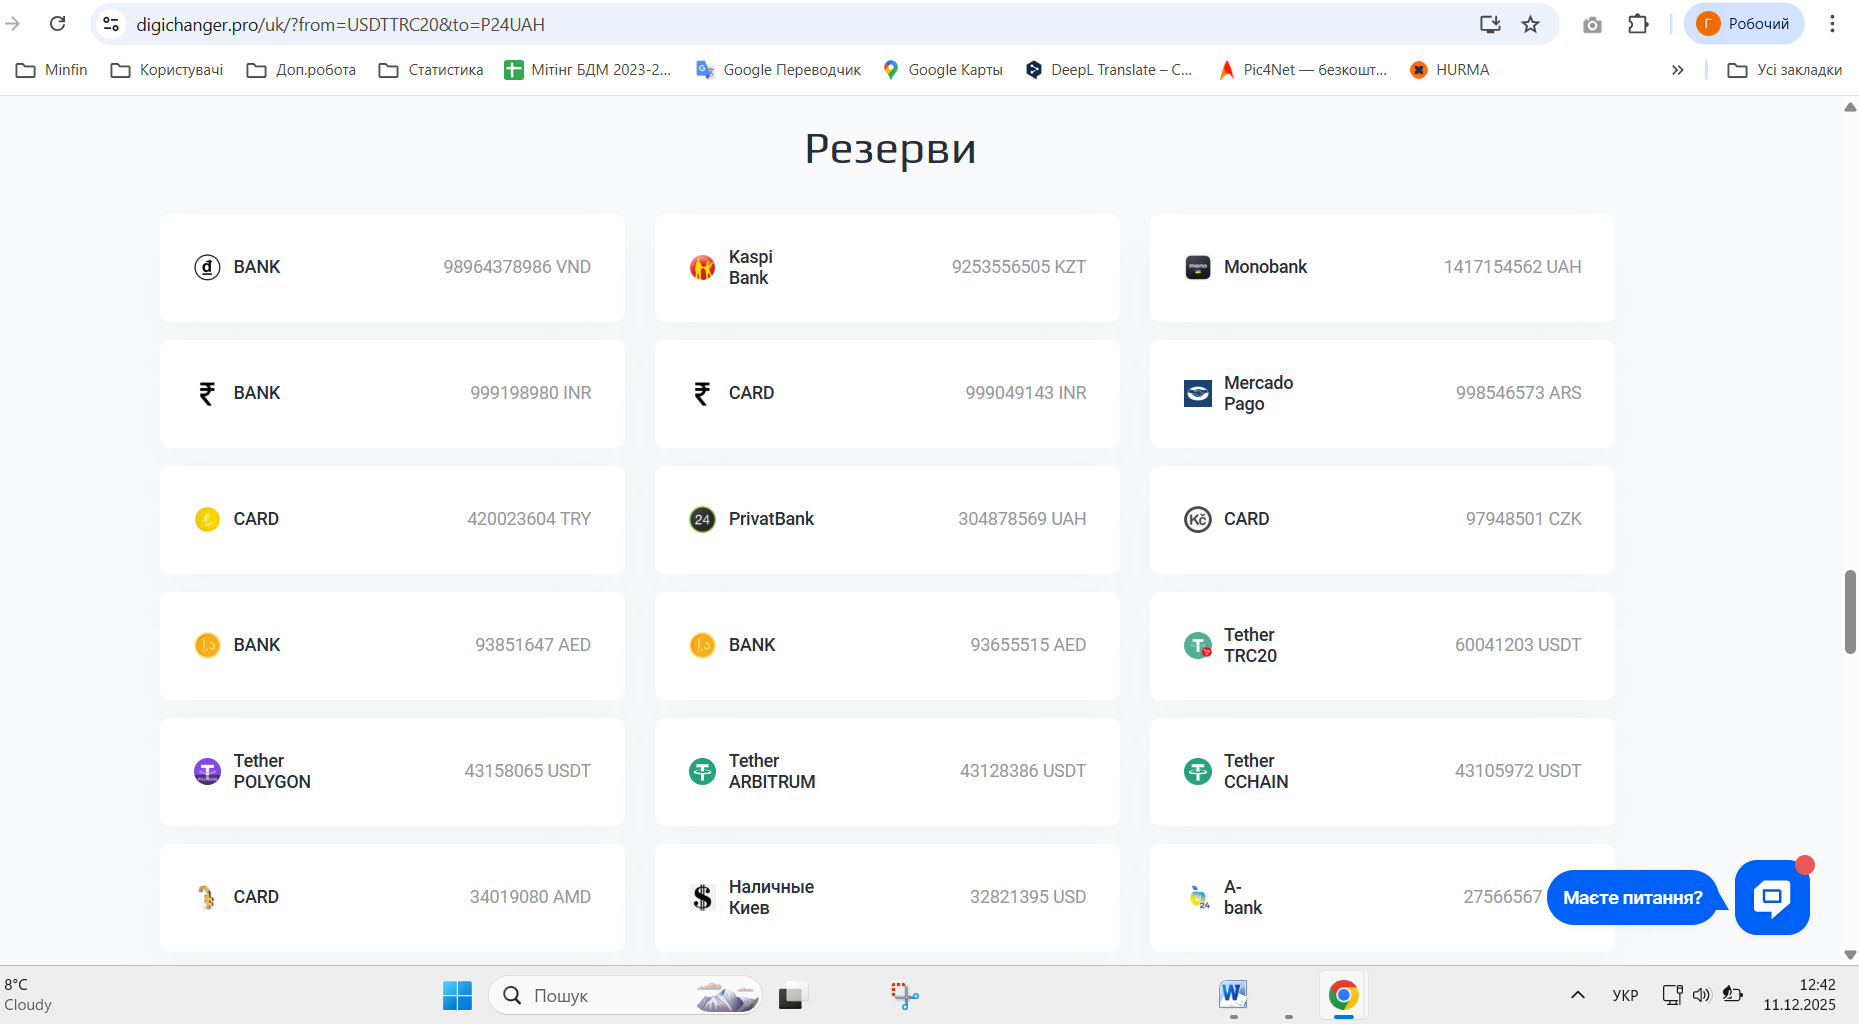Click the Tether ARBITRUM icon

point(703,771)
